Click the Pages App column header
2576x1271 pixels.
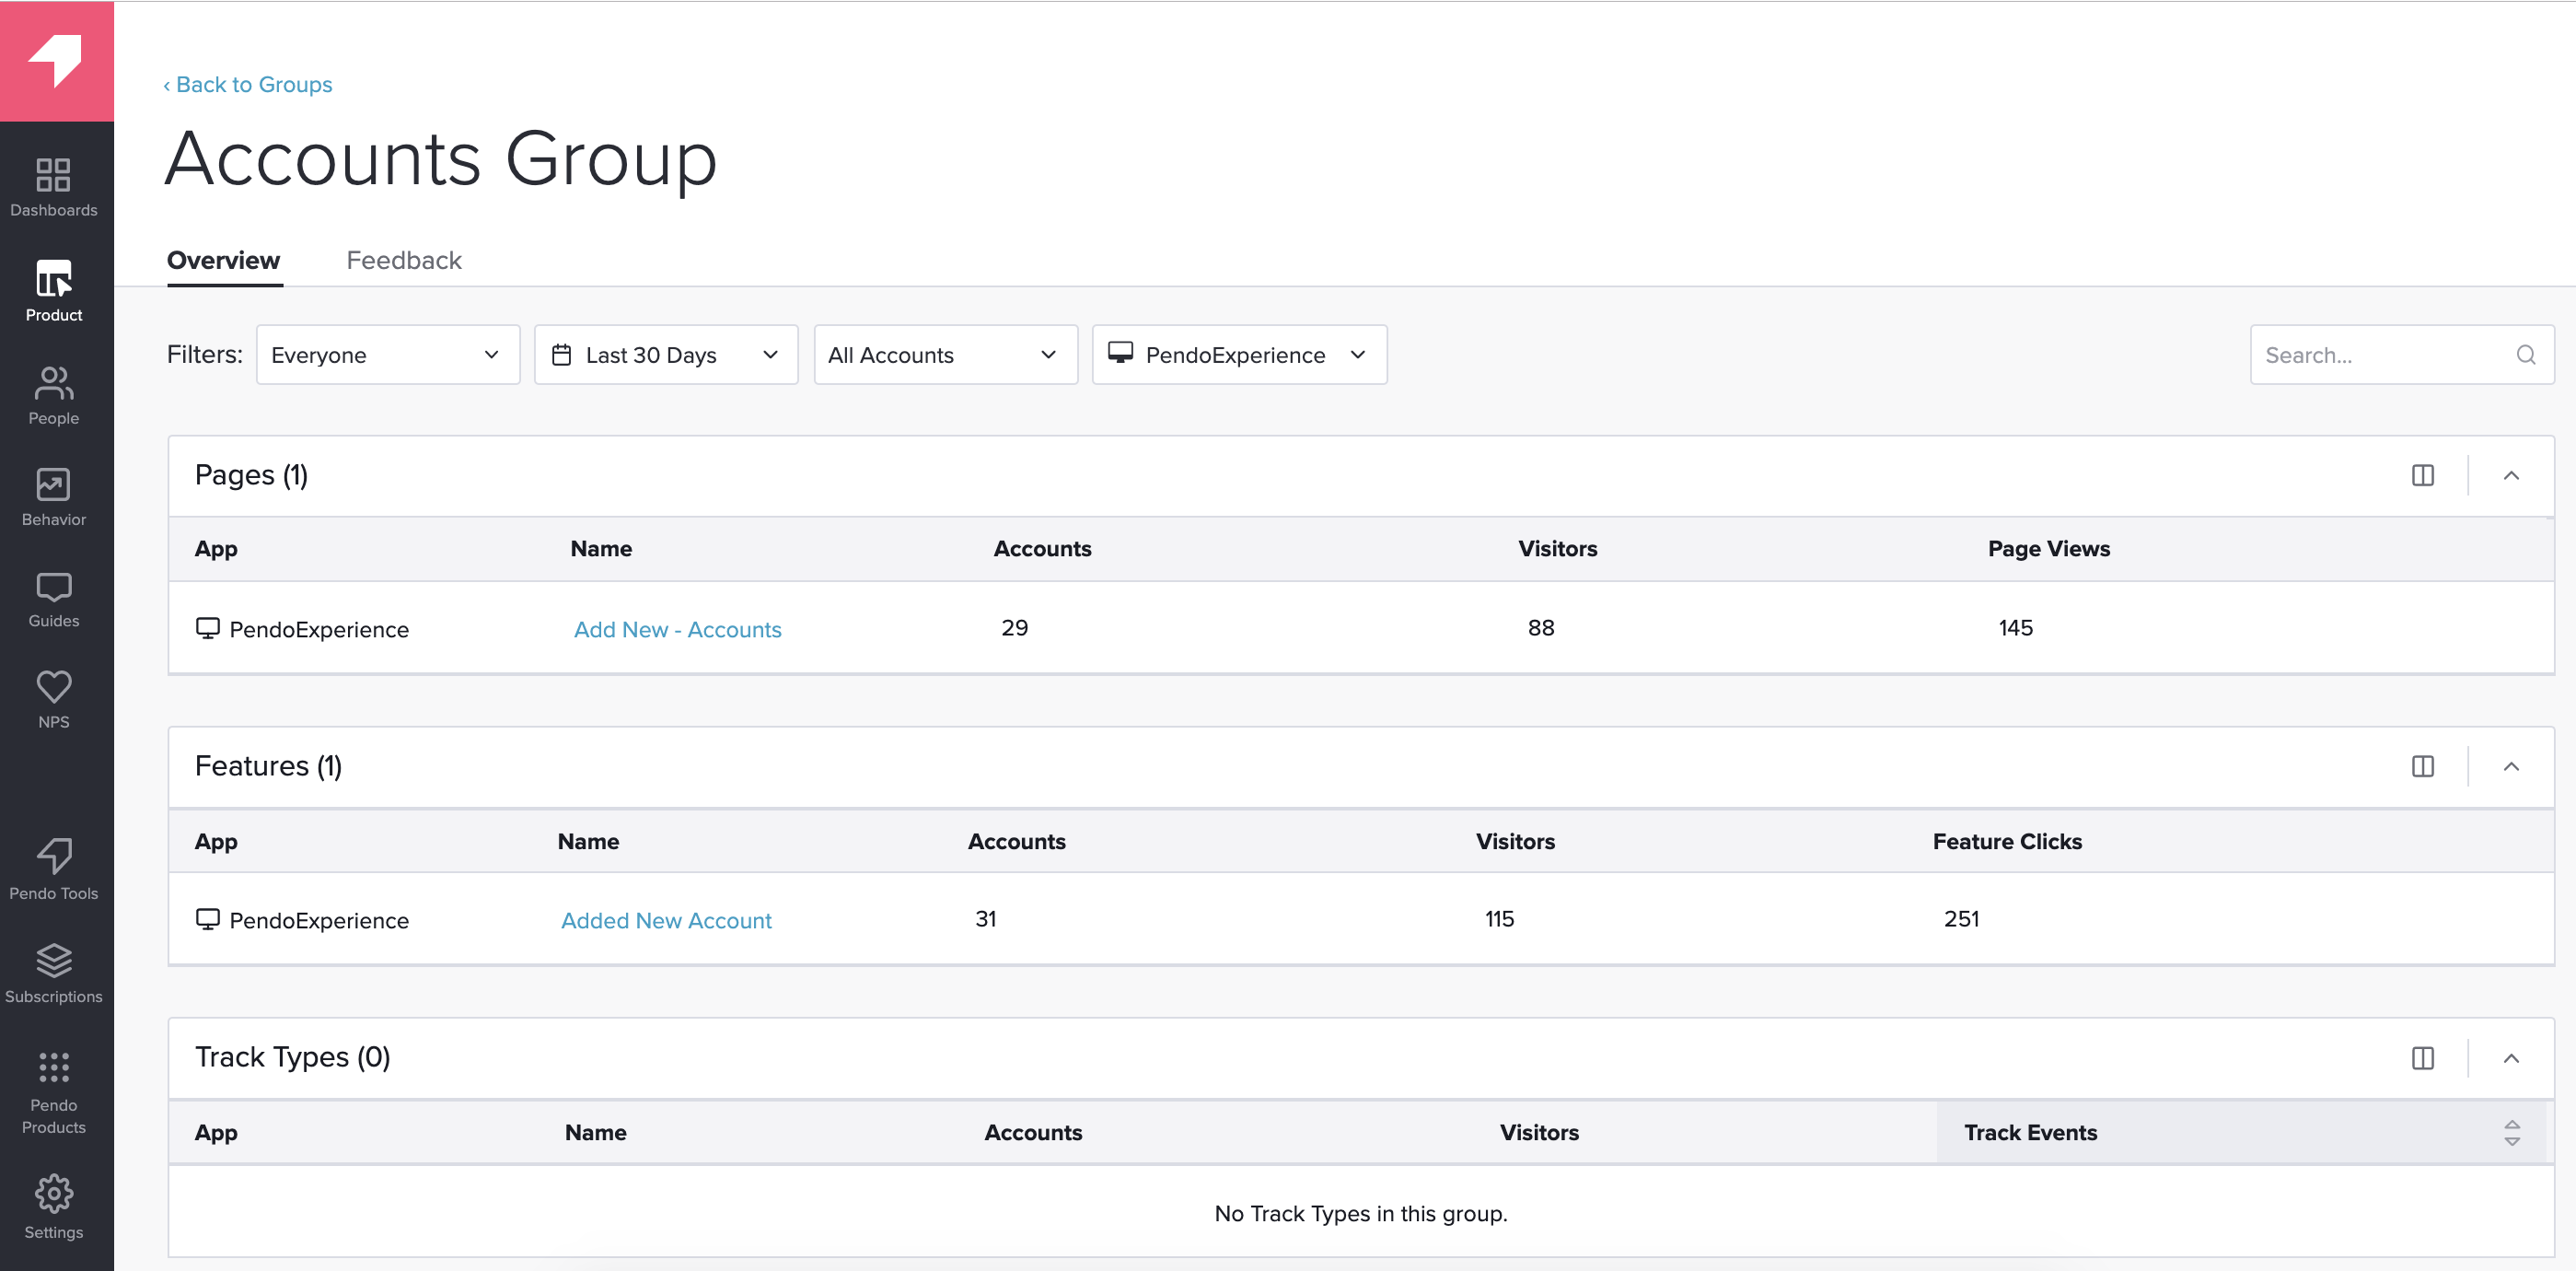[x=216, y=549]
